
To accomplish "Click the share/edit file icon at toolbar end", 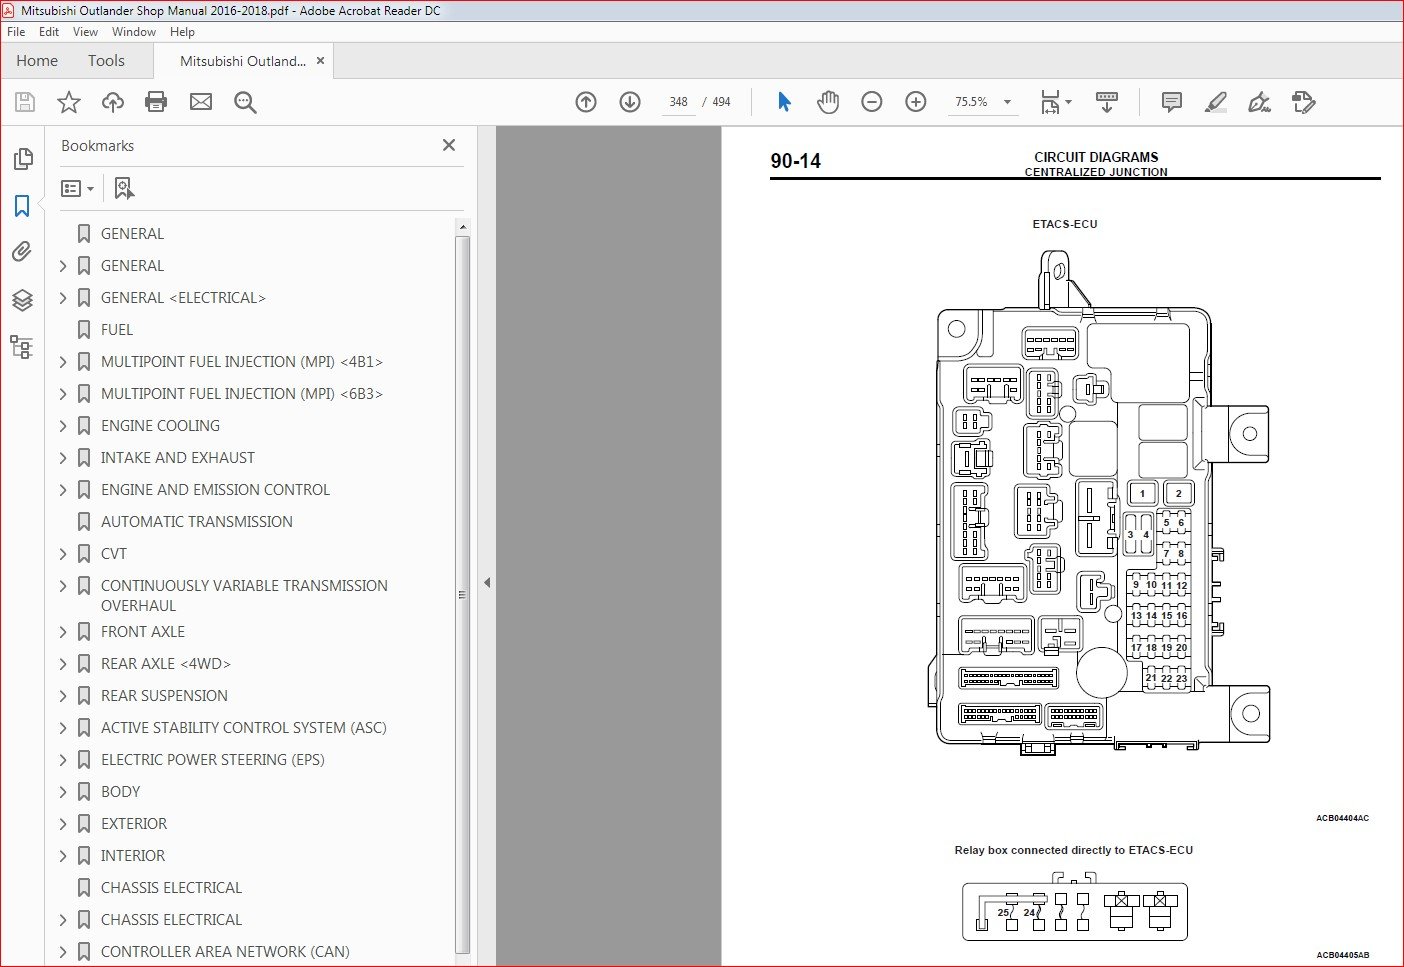I will (x=1304, y=102).
